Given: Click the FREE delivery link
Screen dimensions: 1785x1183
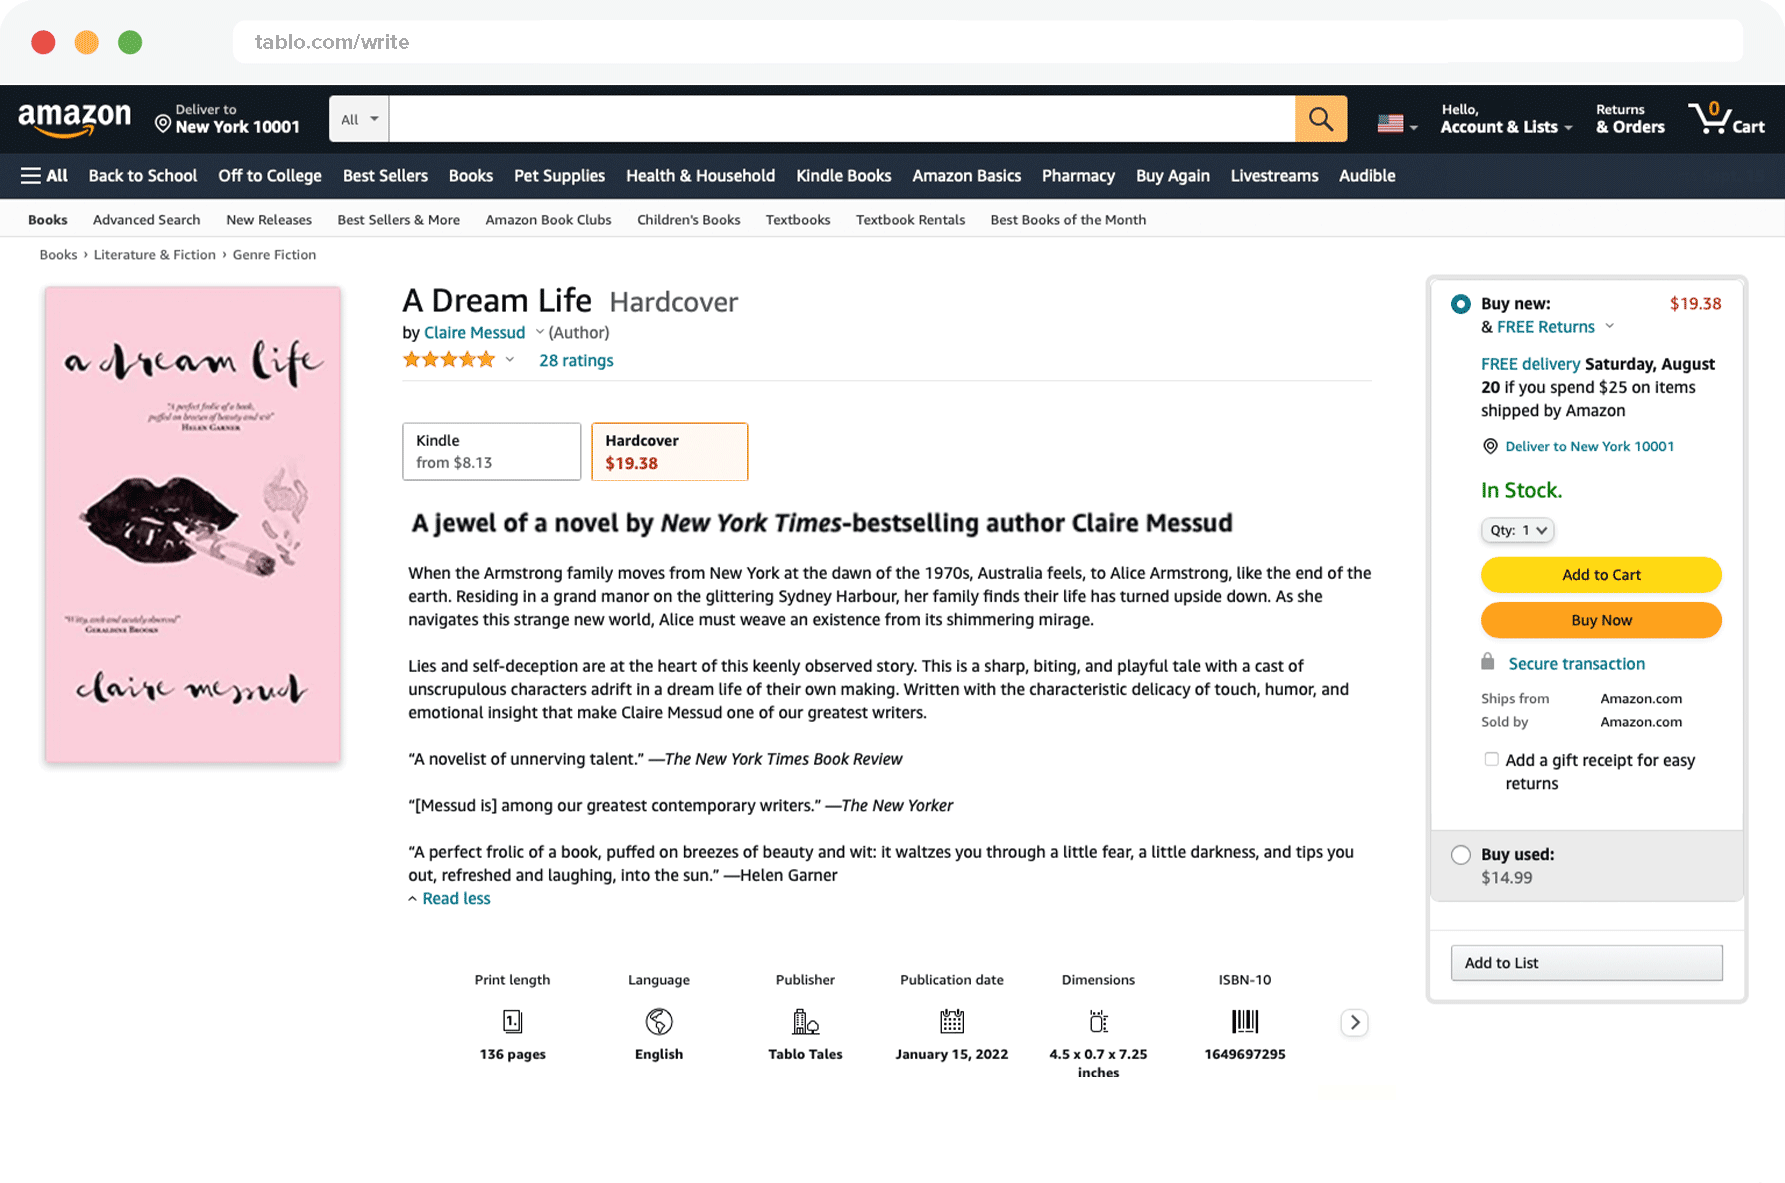Looking at the screenshot, I should (x=1530, y=364).
